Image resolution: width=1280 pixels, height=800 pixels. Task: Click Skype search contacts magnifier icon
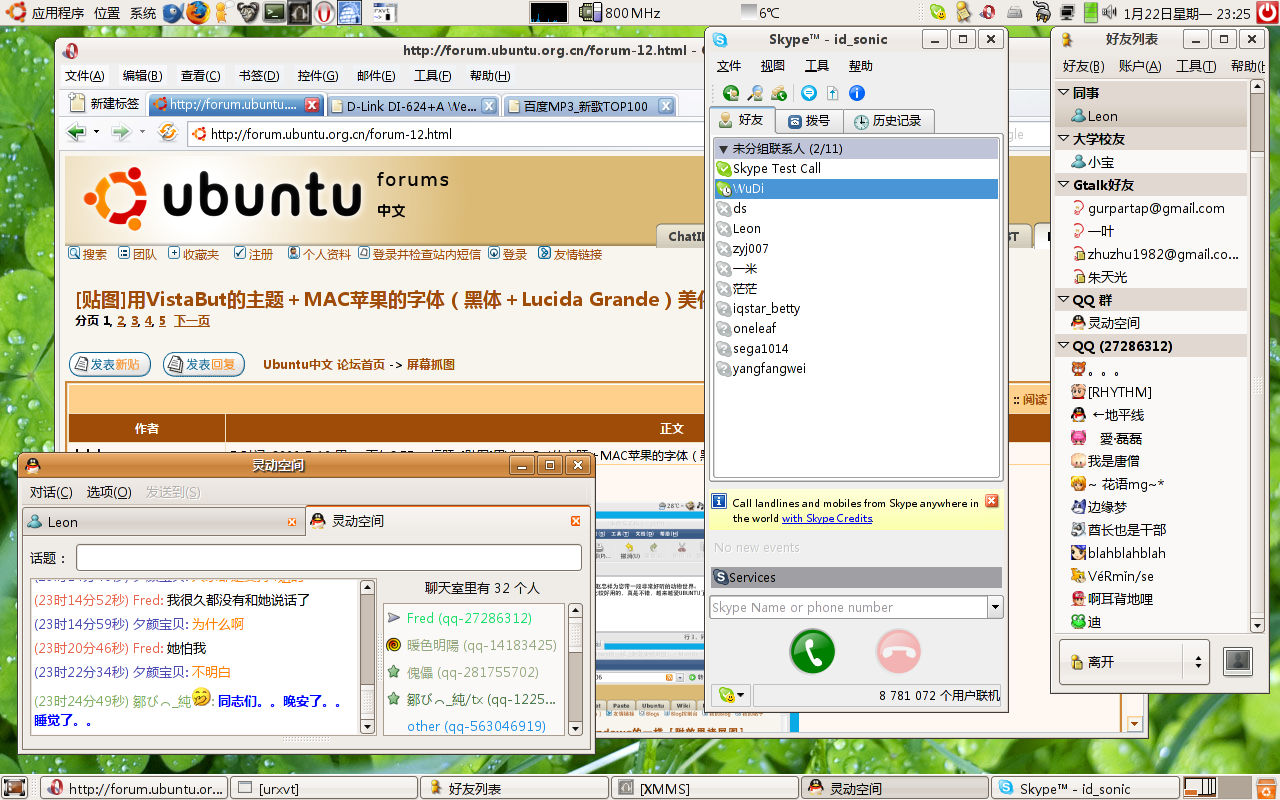click(756, 93)
